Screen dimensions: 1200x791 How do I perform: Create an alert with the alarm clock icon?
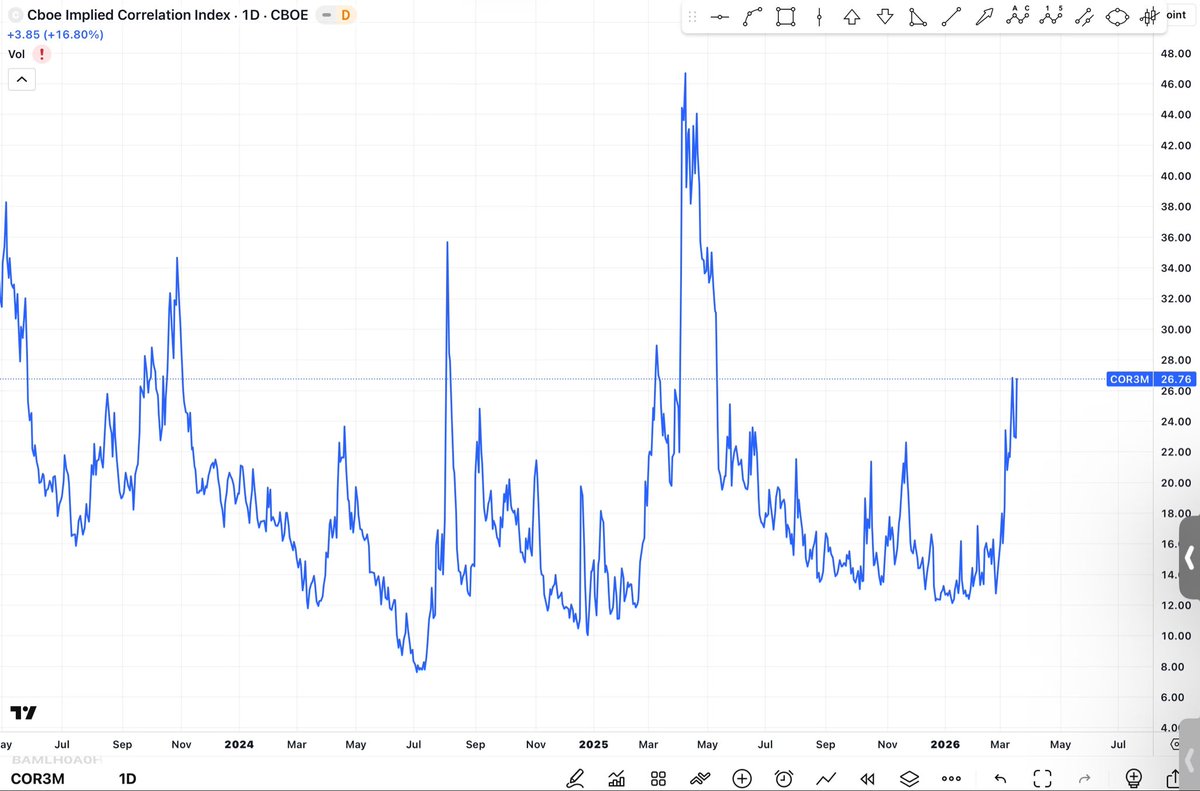pos(784,778)
